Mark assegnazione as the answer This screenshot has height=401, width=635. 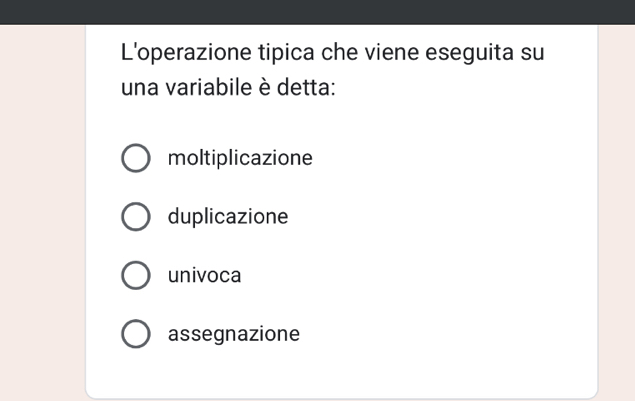coord(136,334)
